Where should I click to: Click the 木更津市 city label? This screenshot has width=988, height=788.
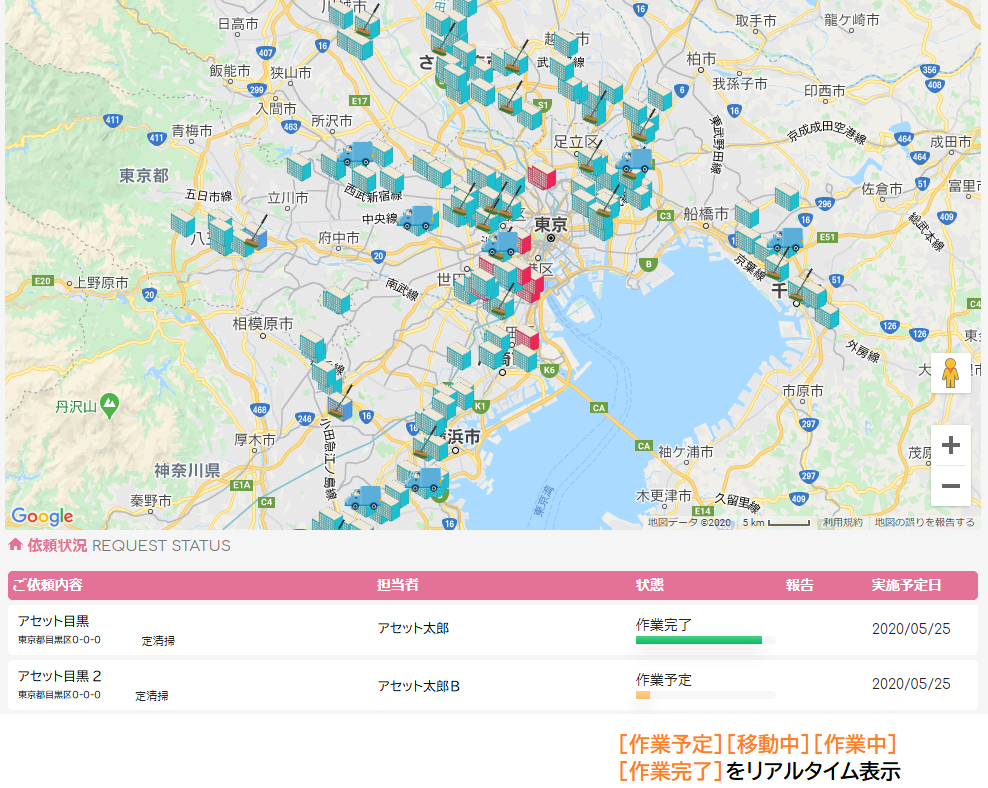[663, 496]
